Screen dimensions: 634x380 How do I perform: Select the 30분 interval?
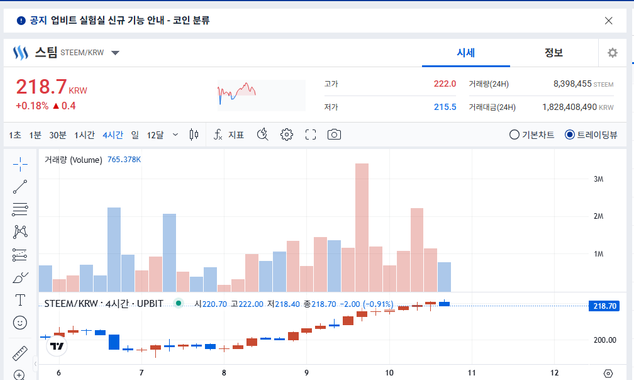tap(58, 135)
